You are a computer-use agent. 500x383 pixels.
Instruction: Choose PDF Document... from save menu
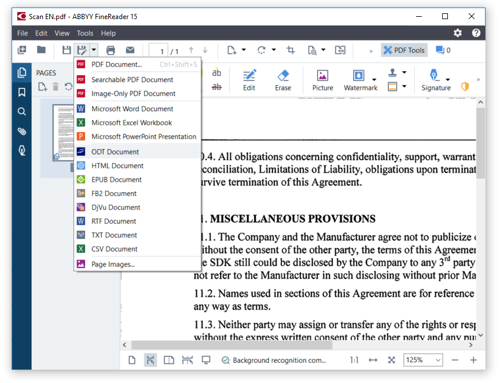coord(138,64)
